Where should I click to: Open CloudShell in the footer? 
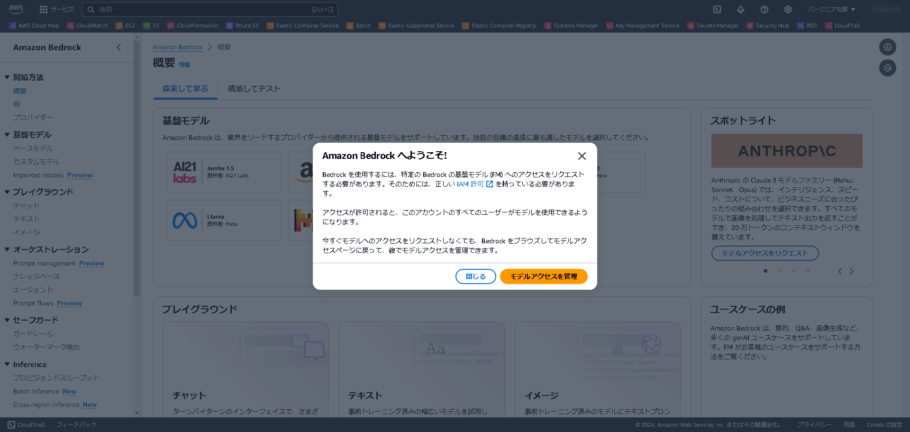tap(27, 424)
